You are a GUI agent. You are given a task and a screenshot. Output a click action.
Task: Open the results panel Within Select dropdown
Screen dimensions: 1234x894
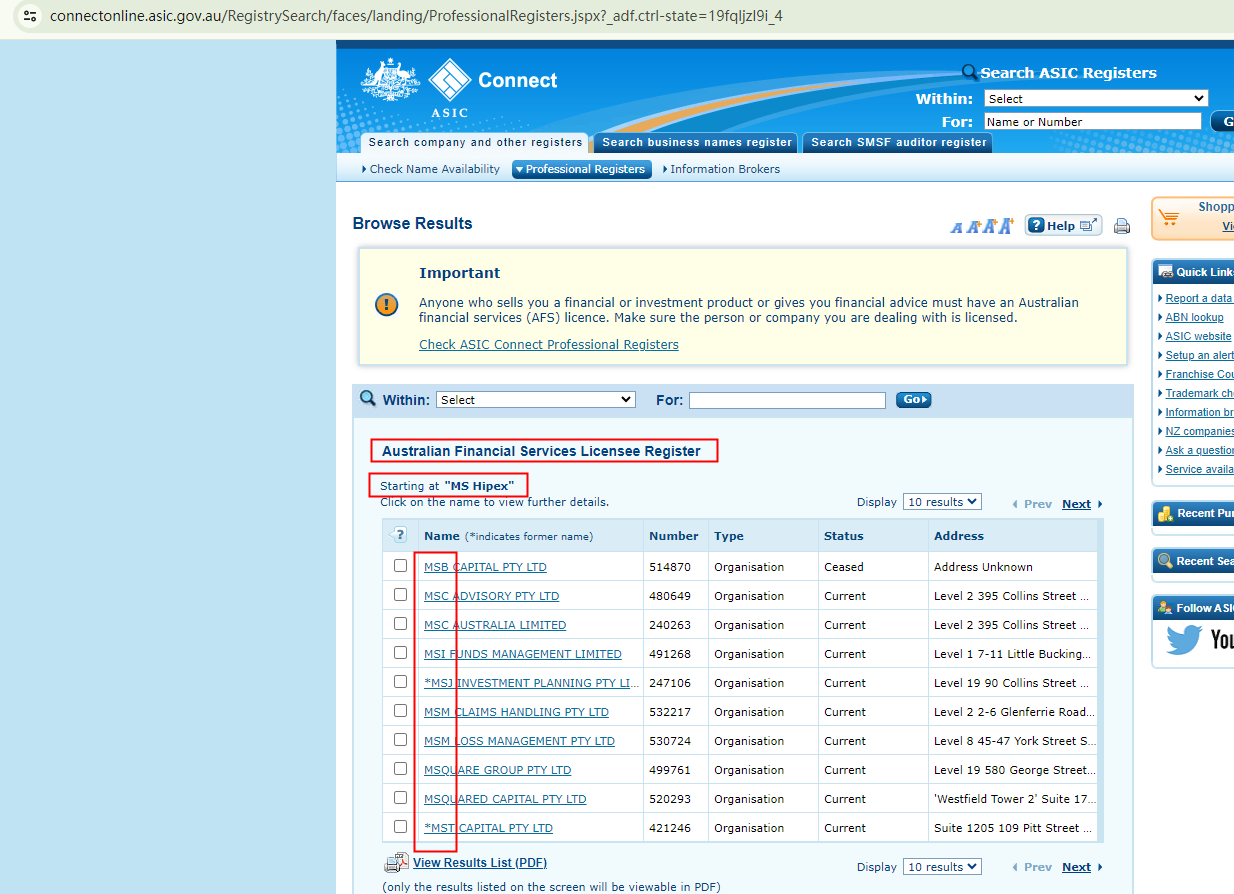coord(536,399)
